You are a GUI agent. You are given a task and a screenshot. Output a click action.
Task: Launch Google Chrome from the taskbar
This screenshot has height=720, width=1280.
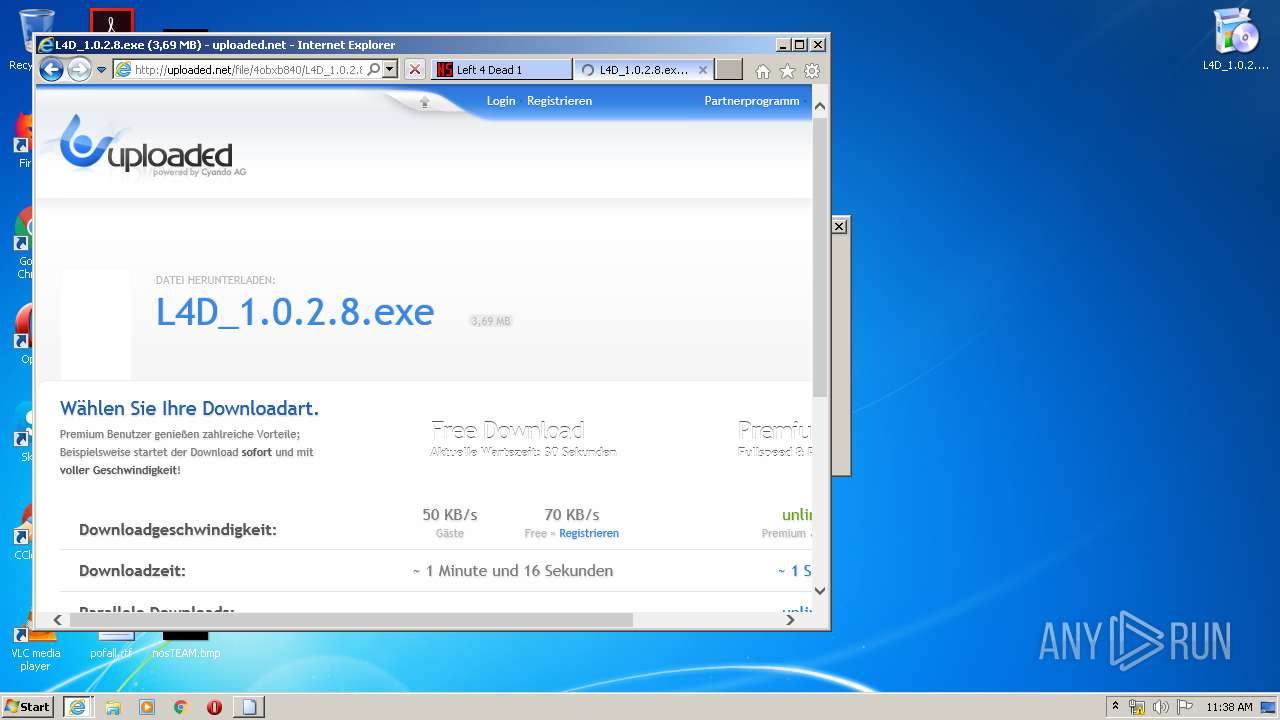181,706
